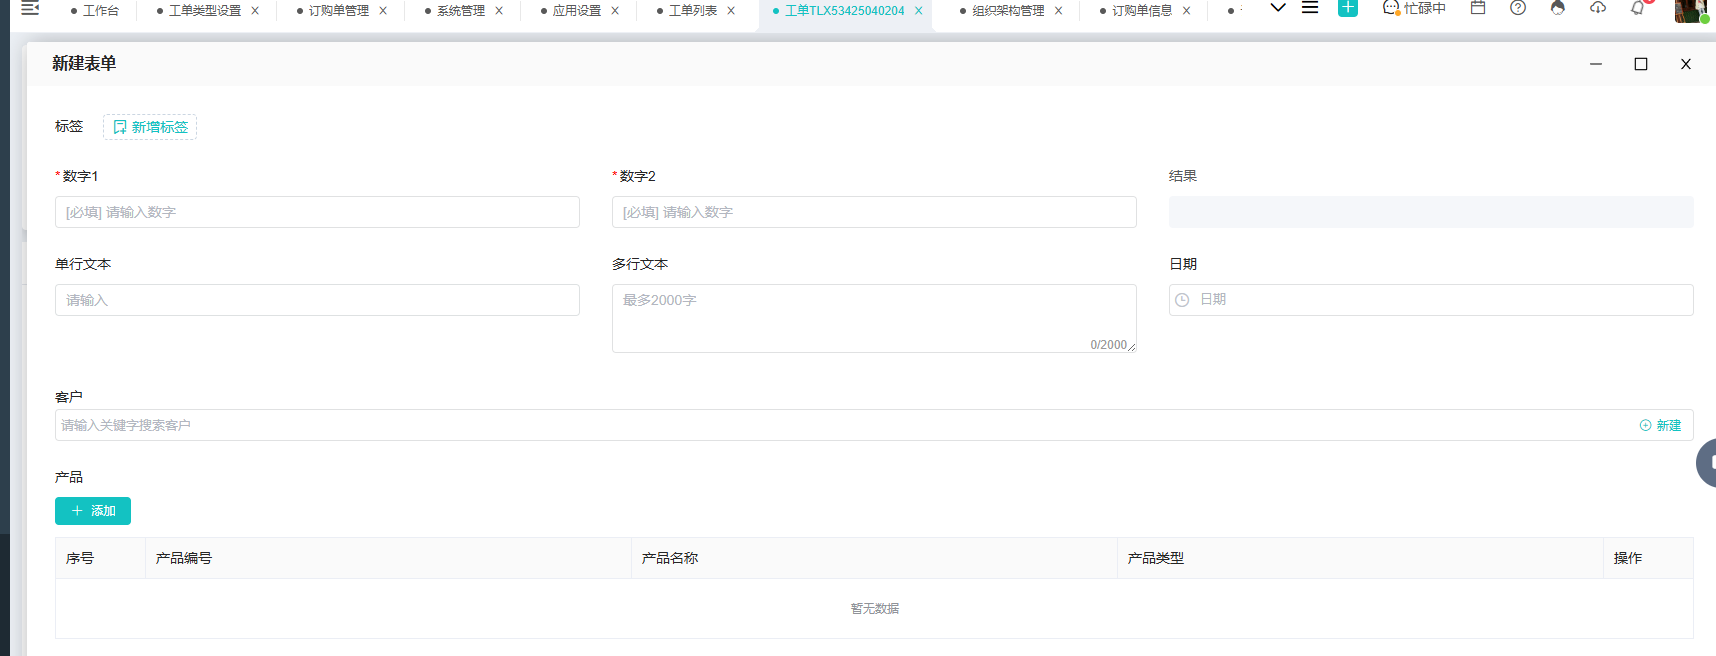Image resolution: width=1716 pixels, height=656 pixels.
Task: Minimize the 新建表单 dialog
Action: click(x=1596, y=64)
